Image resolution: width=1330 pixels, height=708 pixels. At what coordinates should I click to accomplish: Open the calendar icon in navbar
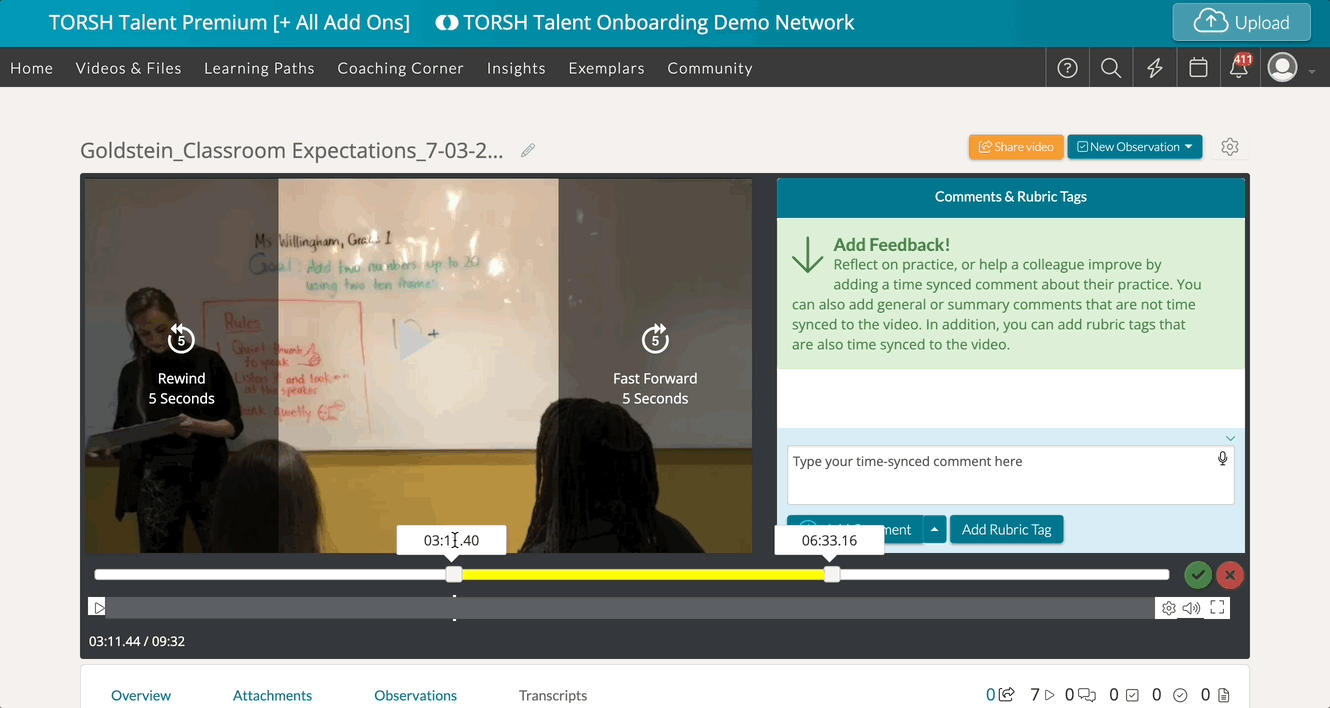[1198, 68]
